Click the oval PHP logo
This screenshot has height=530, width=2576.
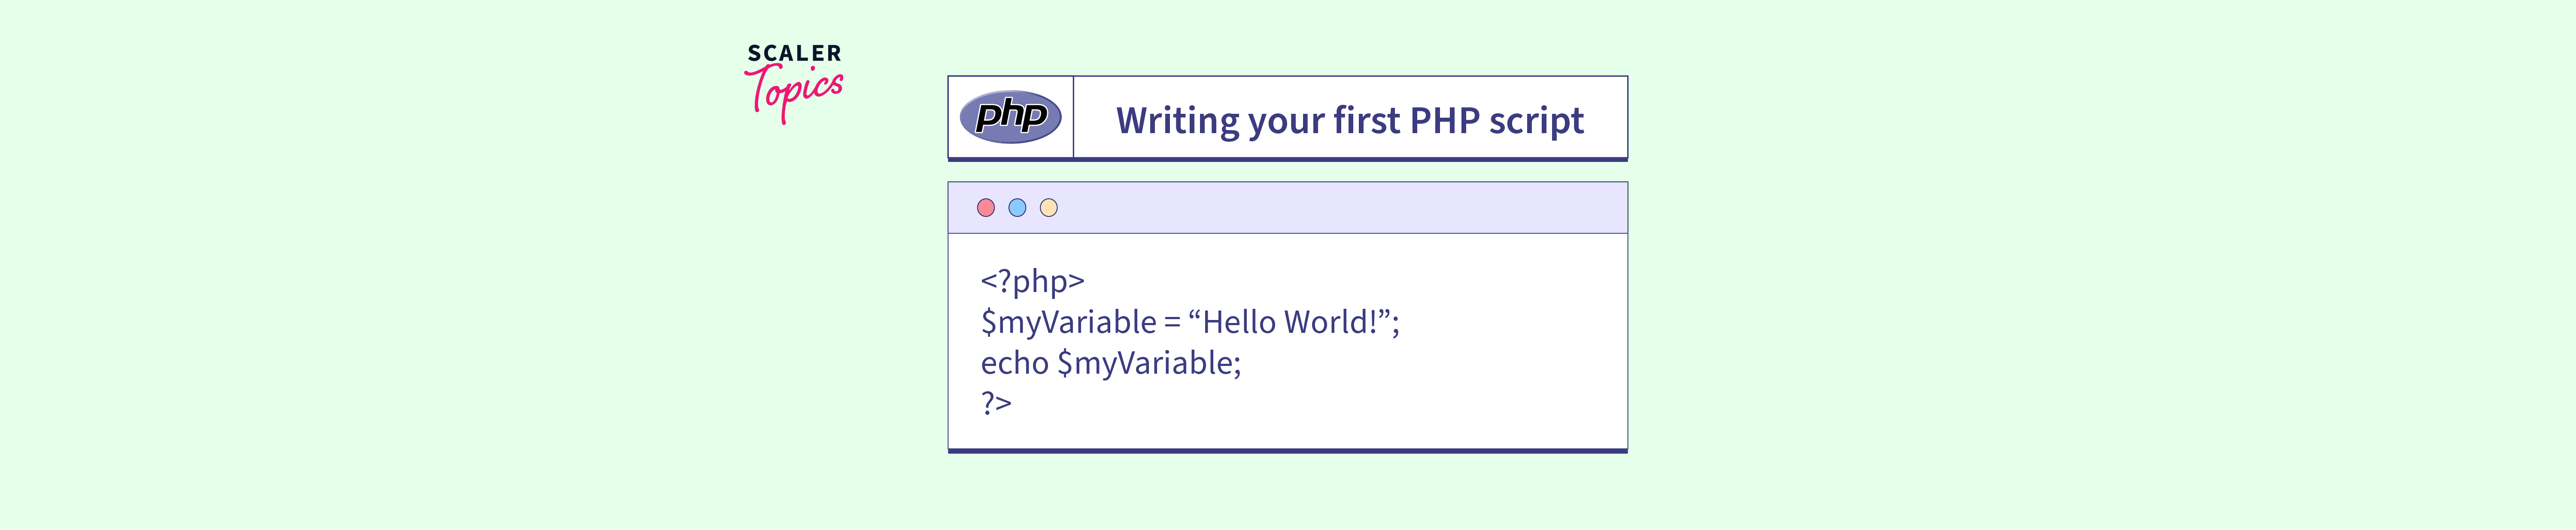tap(1010, 117)
